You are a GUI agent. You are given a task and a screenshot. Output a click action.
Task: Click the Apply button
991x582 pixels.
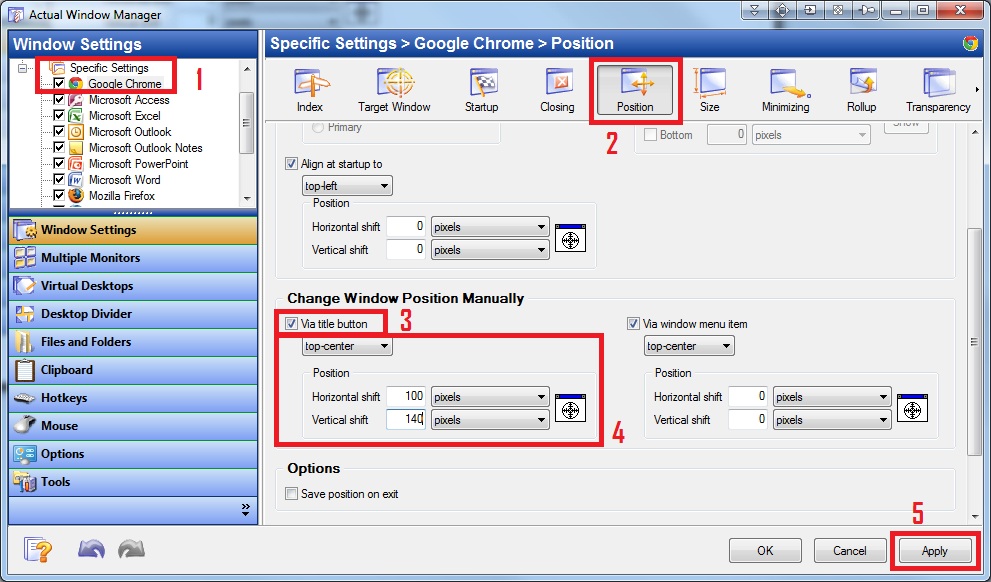point(935,551)
